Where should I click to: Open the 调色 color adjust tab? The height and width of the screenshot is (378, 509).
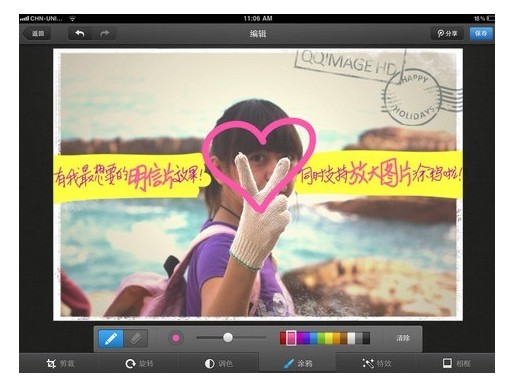coord(219,363)
